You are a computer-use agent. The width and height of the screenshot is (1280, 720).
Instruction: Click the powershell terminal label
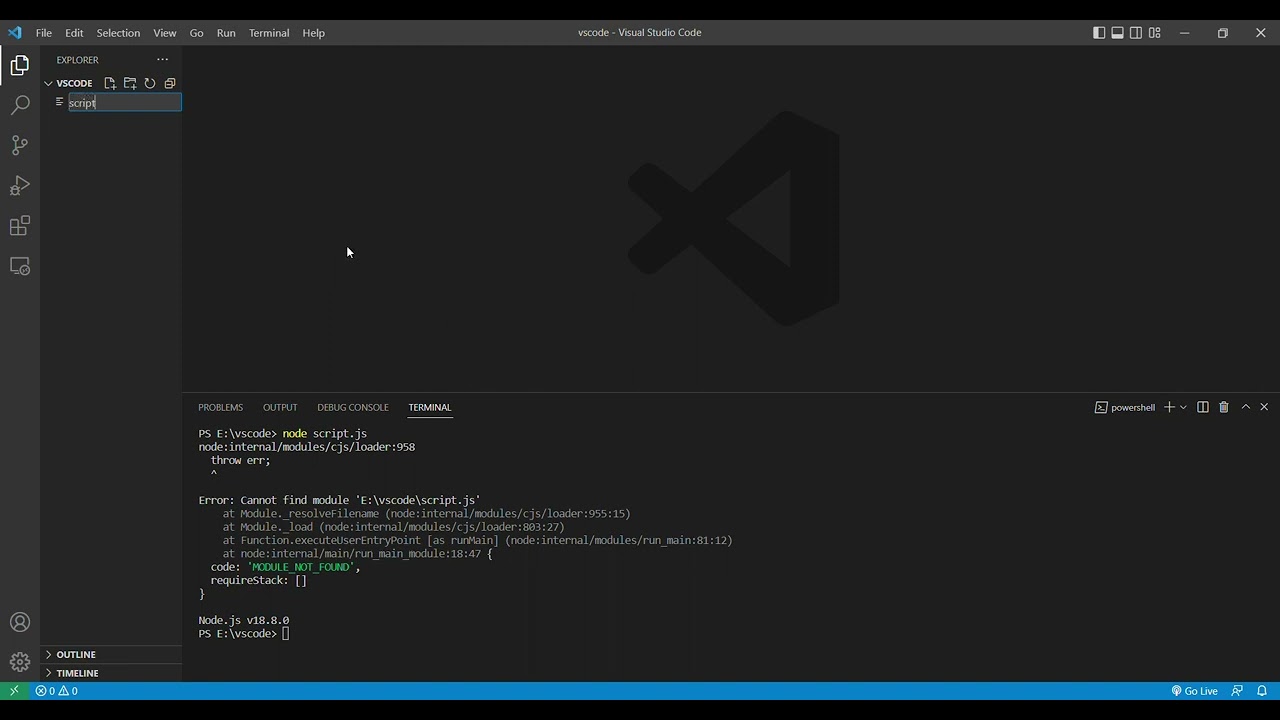coord(1125,407)
